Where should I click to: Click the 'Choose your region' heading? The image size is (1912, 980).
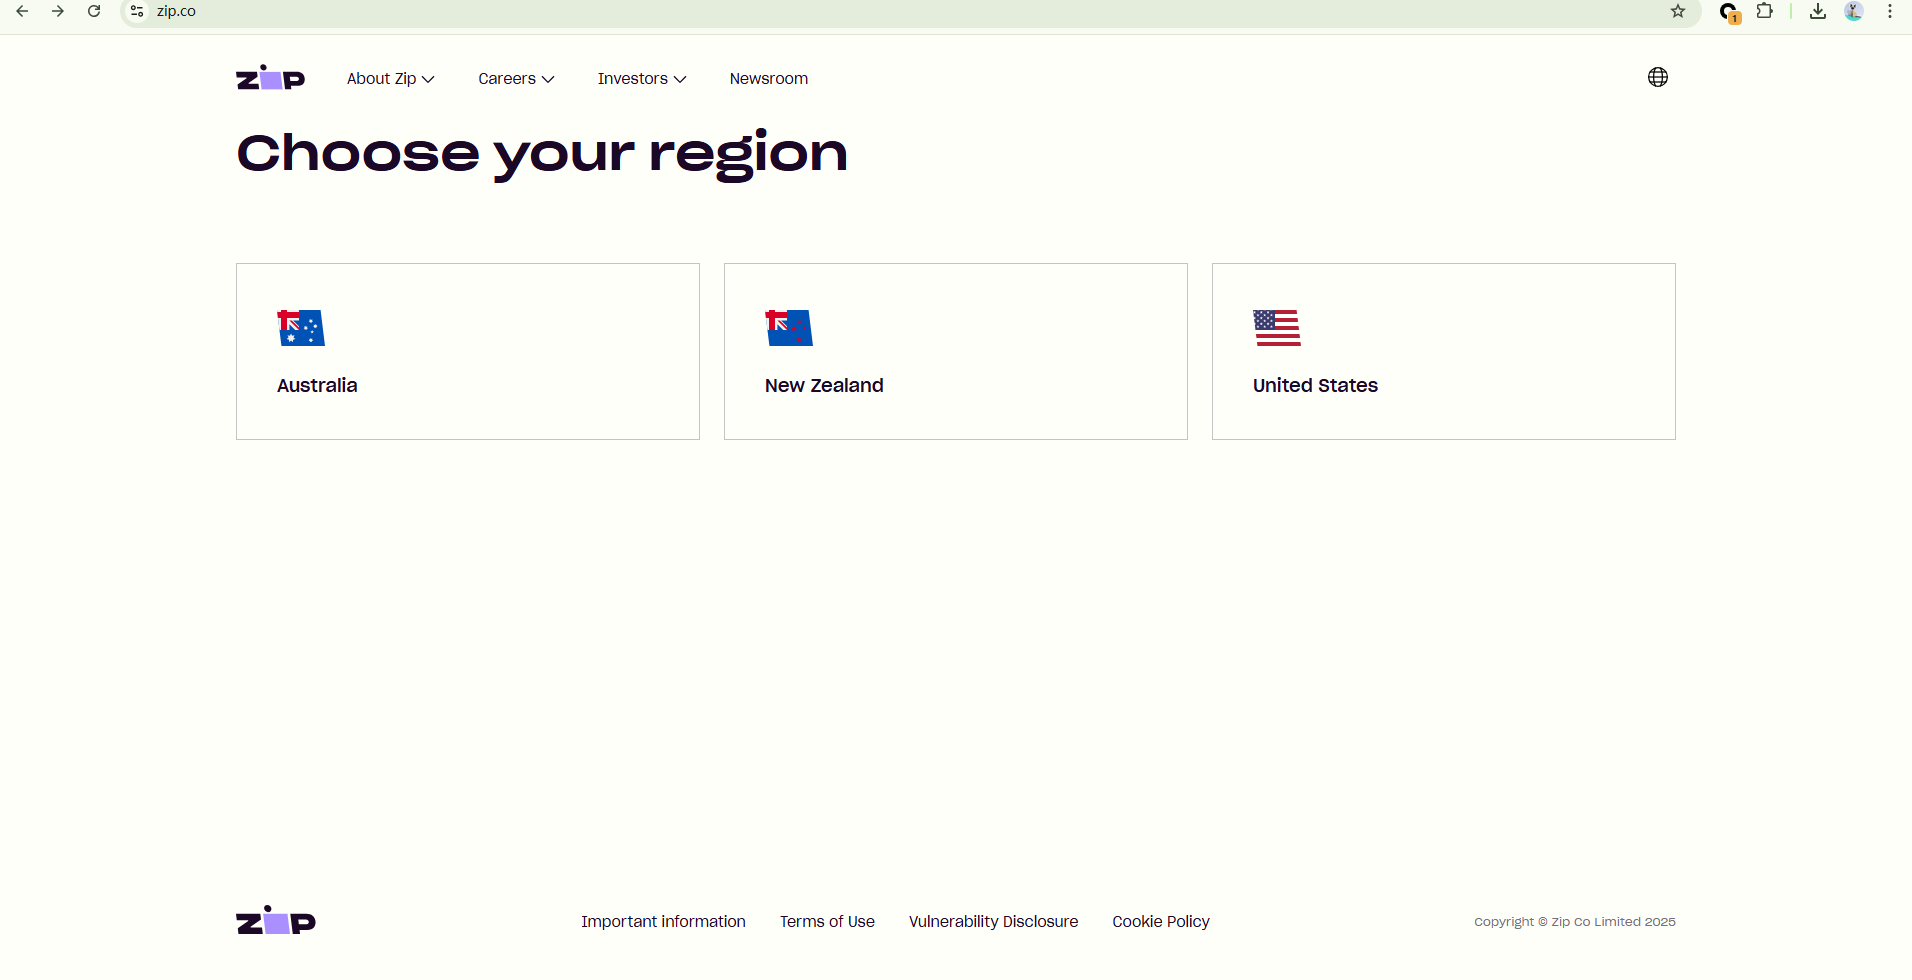pos(542,155)
